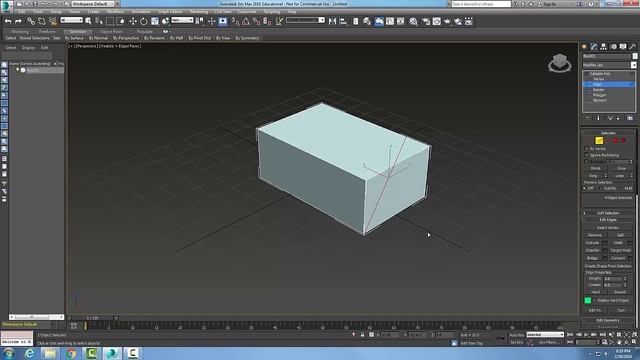Expand the Soft Selection rollout
This screenshot has width=640, height=360.
point(608,213)
